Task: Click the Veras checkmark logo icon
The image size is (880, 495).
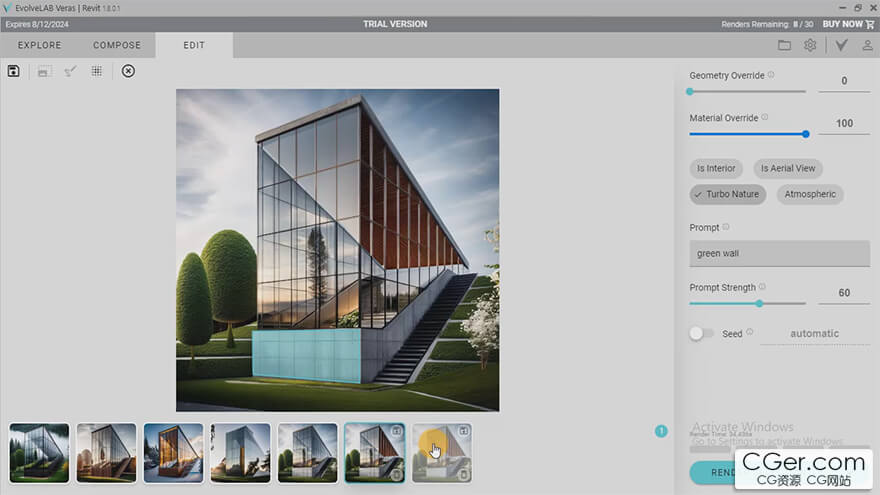Action: 842,45
